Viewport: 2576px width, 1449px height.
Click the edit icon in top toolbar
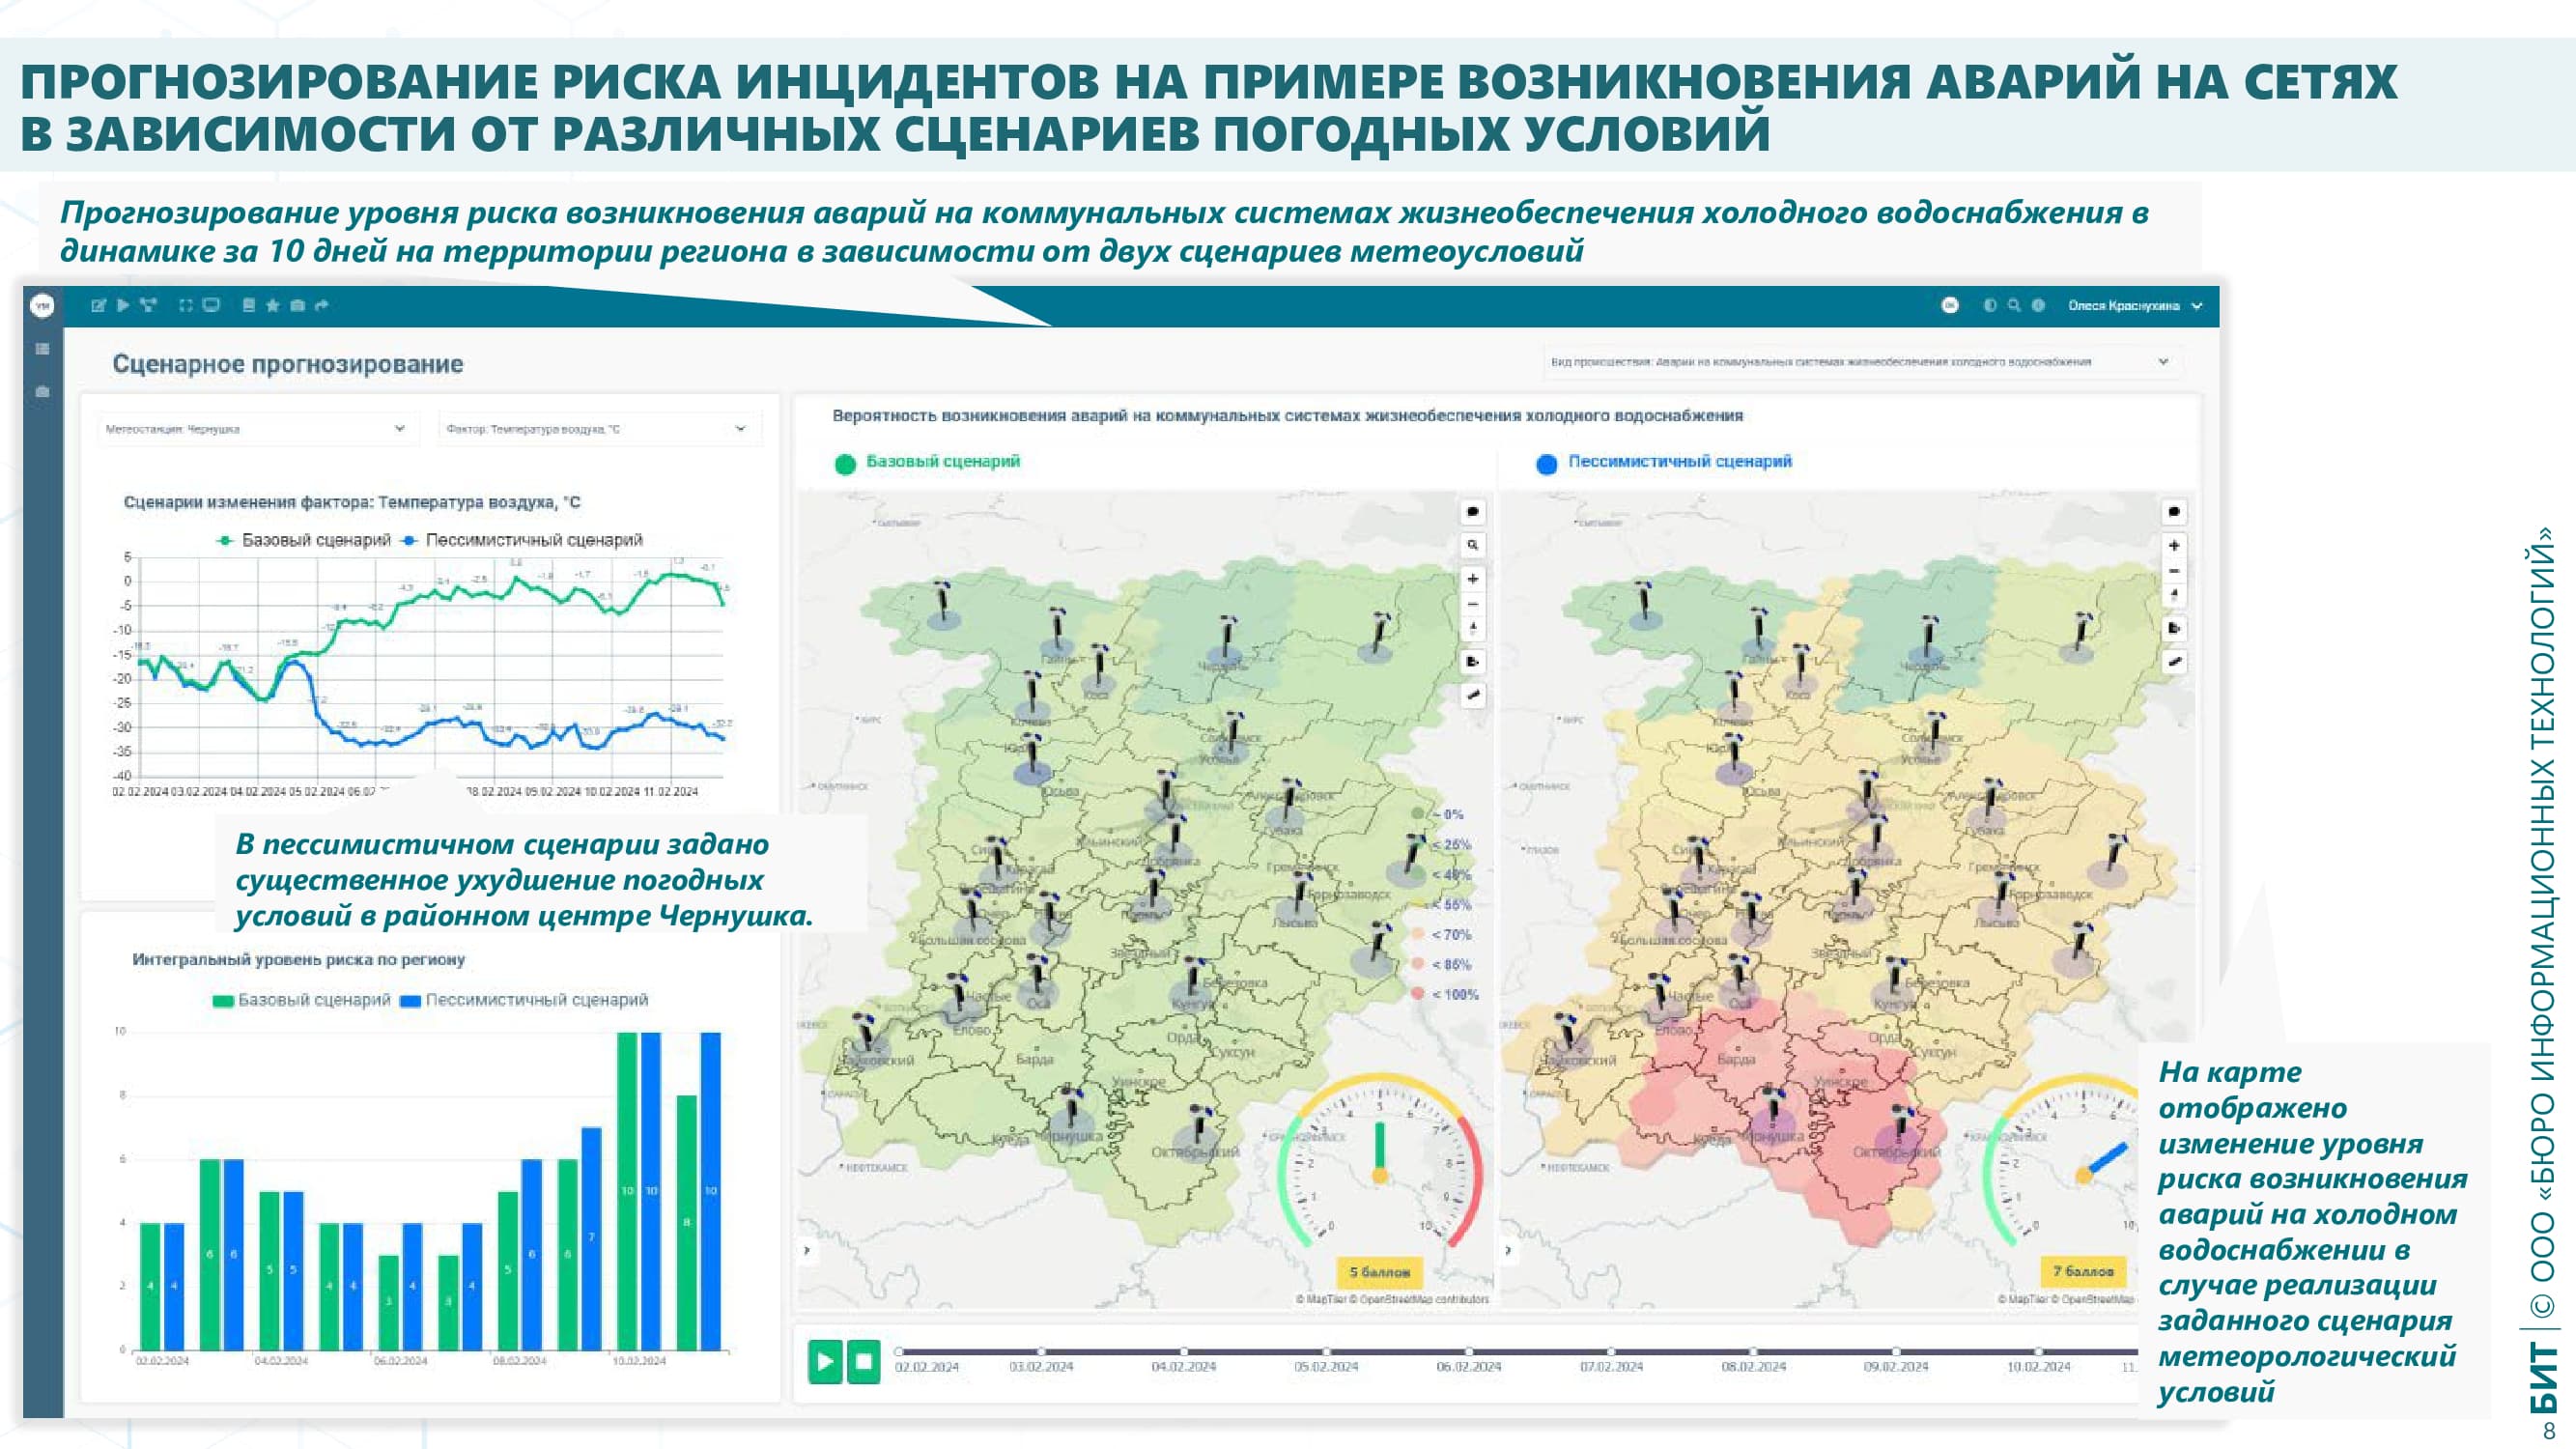(x=98, y=306)
